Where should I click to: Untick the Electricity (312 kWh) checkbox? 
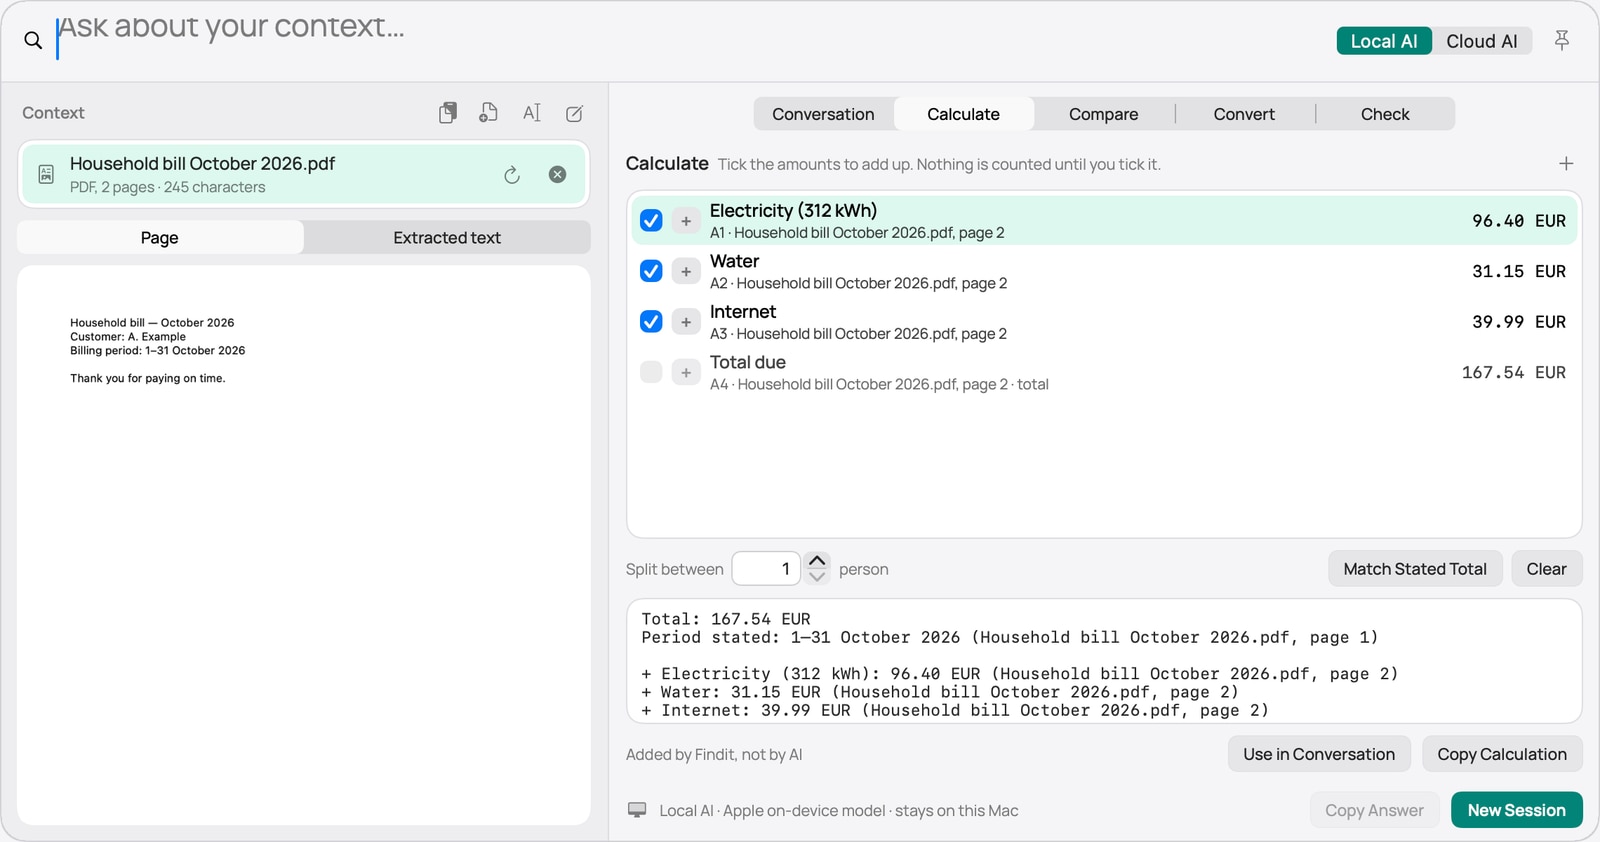pyautogui.click(x=651, y=221)
